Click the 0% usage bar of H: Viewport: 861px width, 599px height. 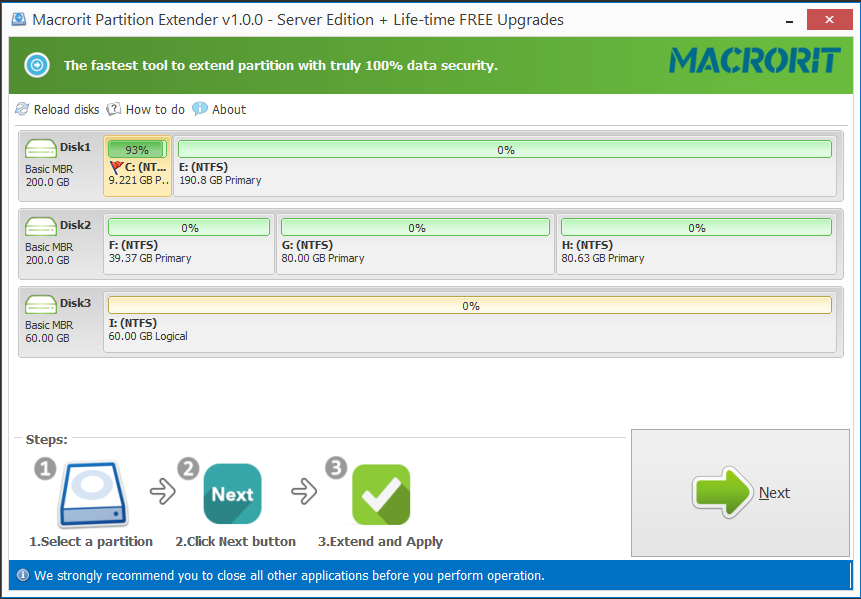point(696,227)
